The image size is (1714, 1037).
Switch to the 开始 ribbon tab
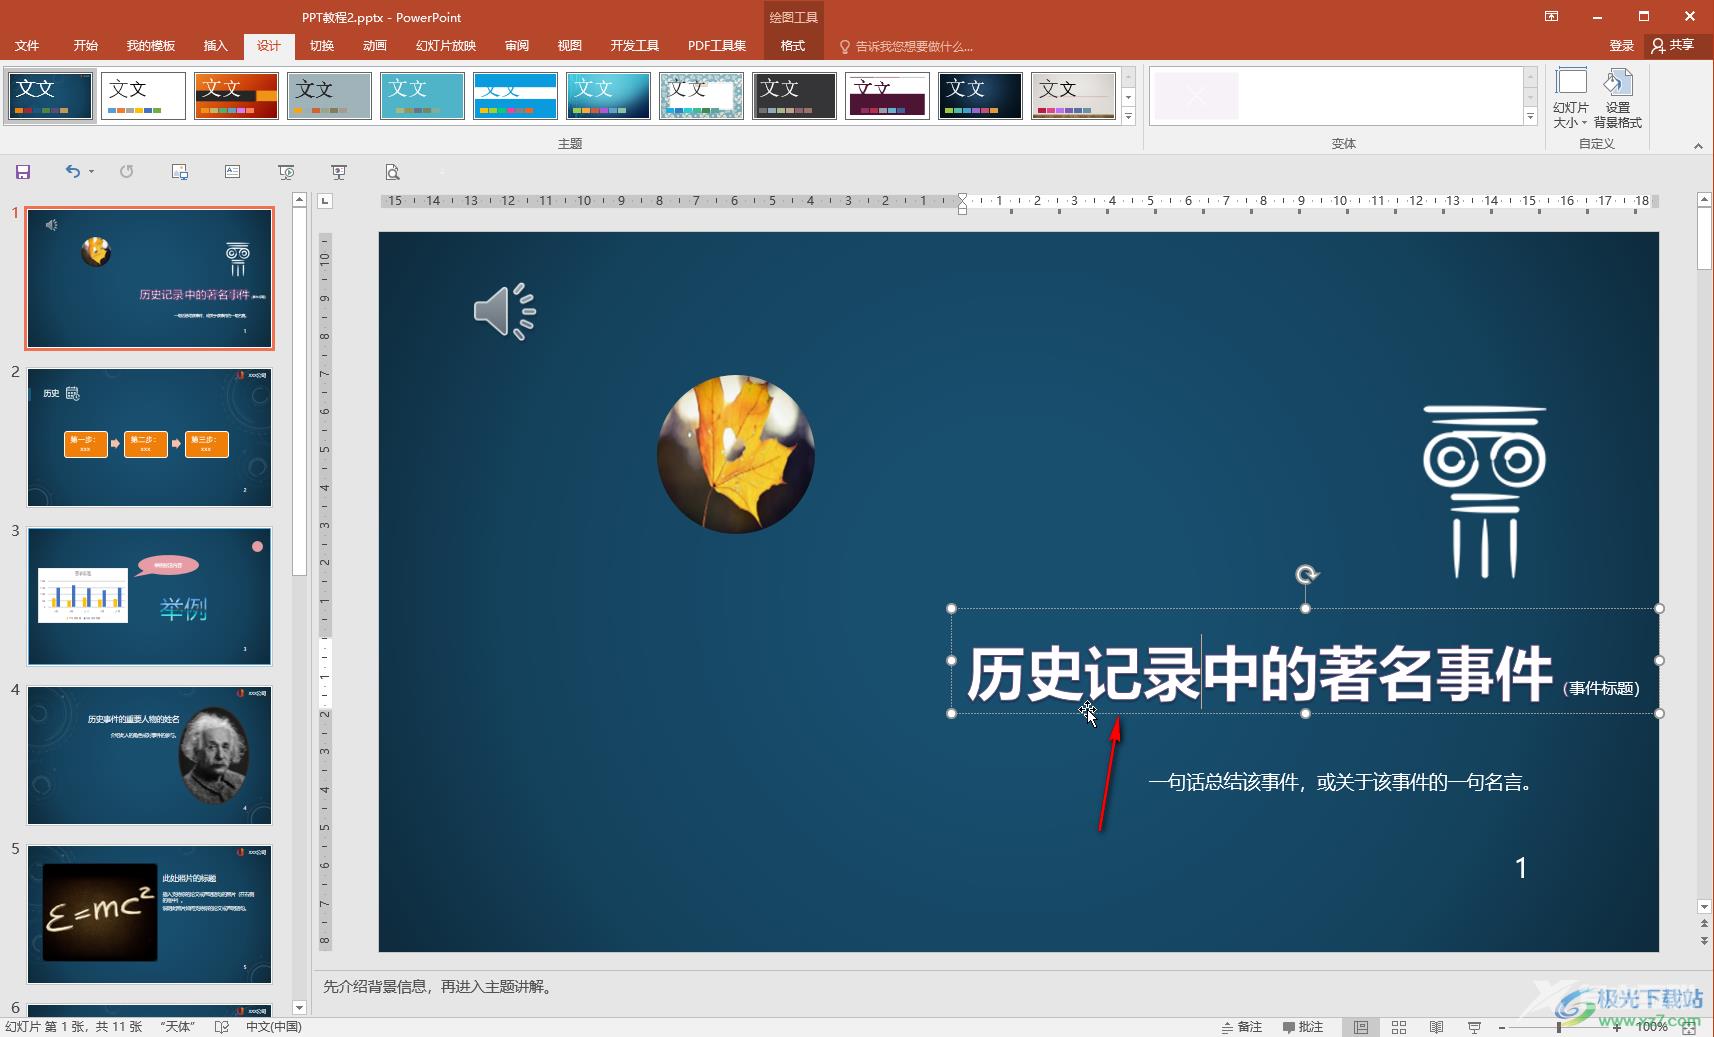[85, 46]
